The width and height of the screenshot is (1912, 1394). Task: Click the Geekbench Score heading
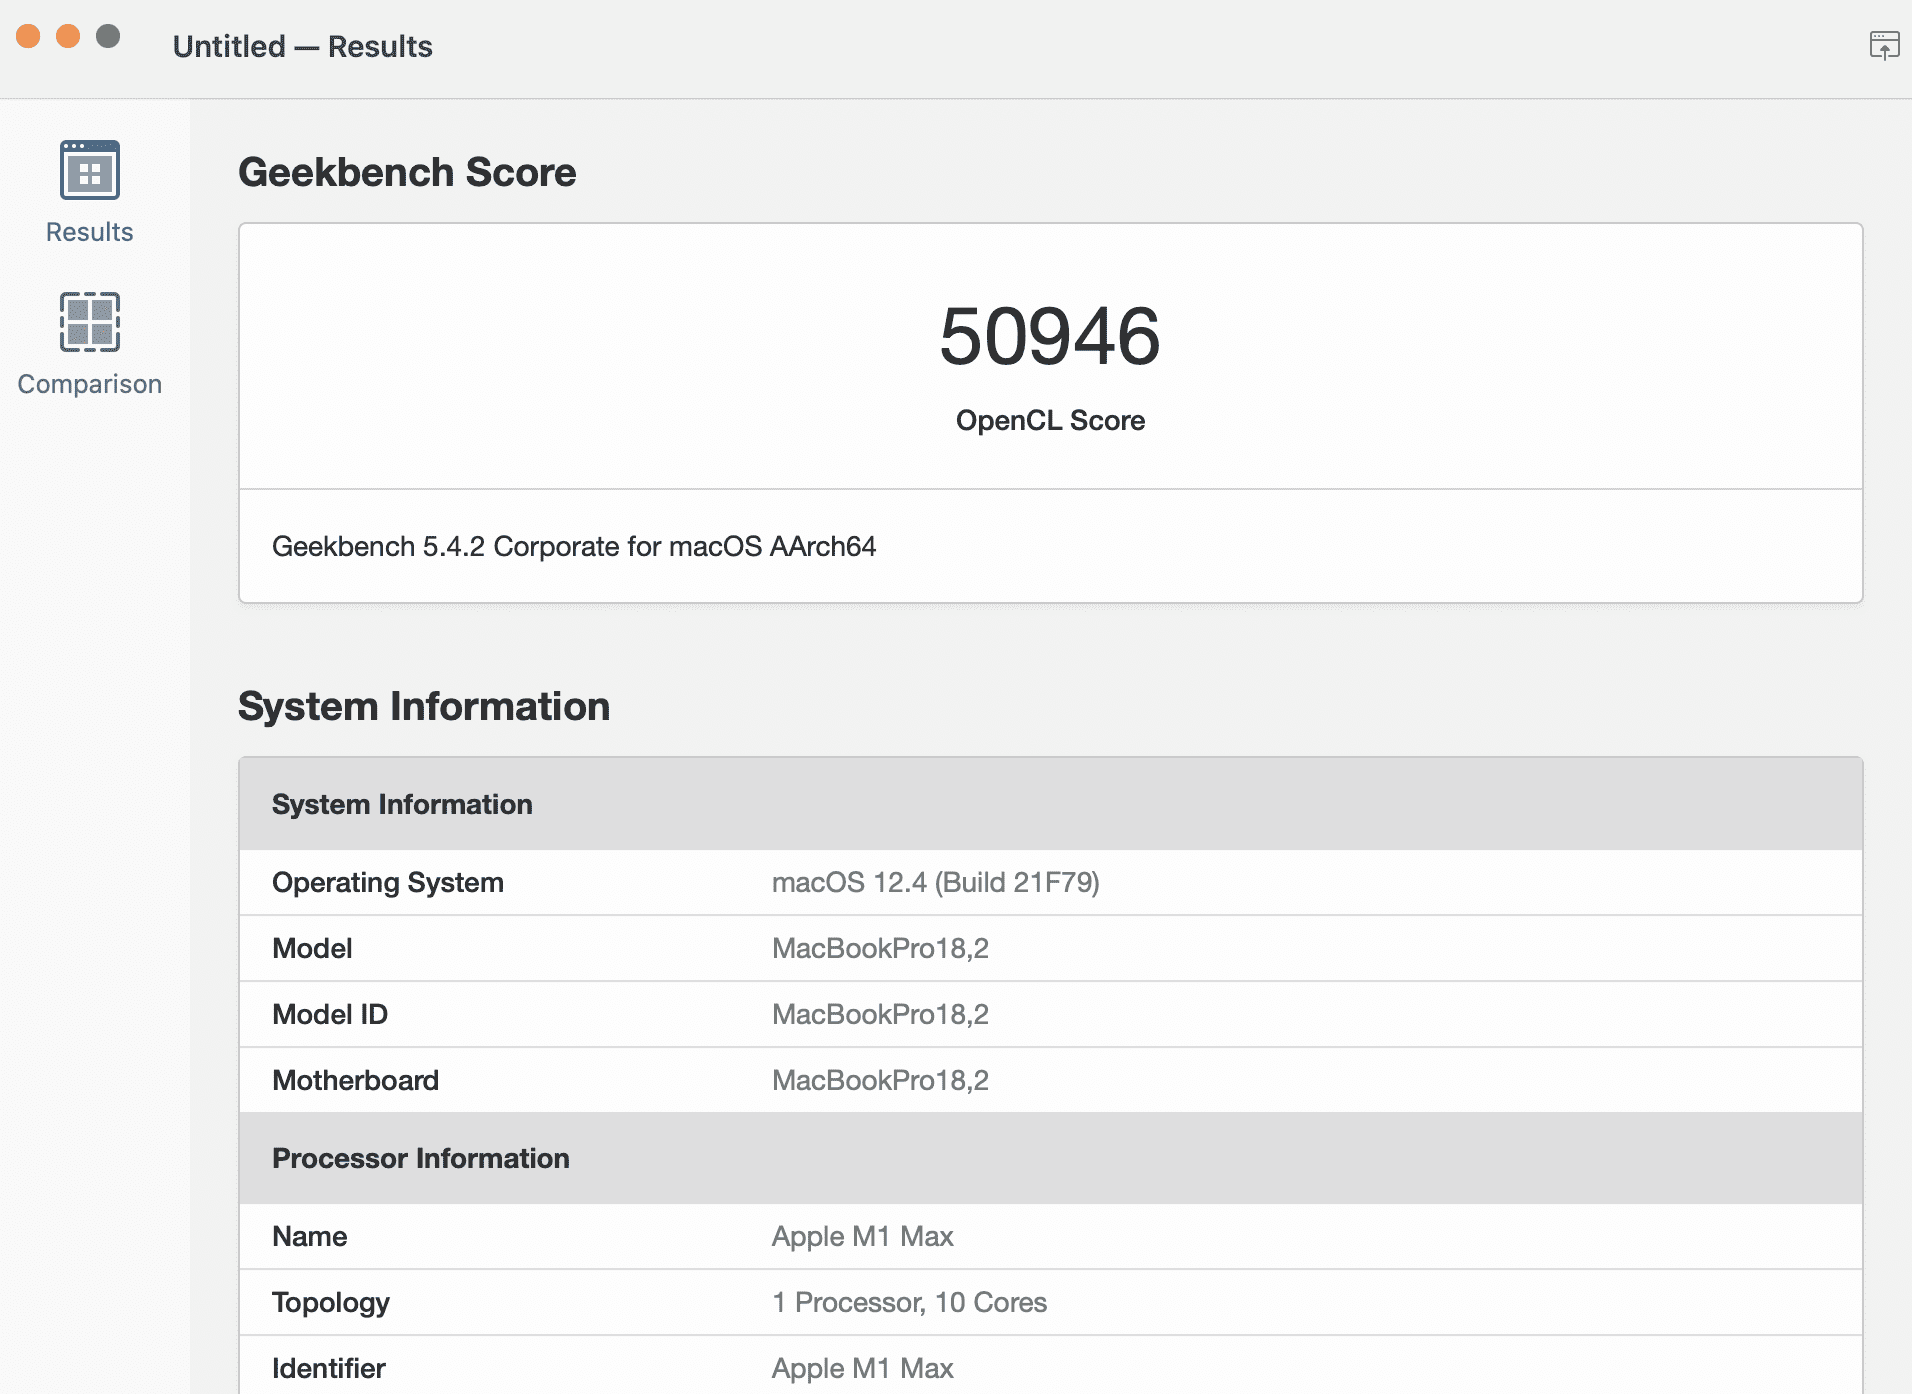[407, 172]
